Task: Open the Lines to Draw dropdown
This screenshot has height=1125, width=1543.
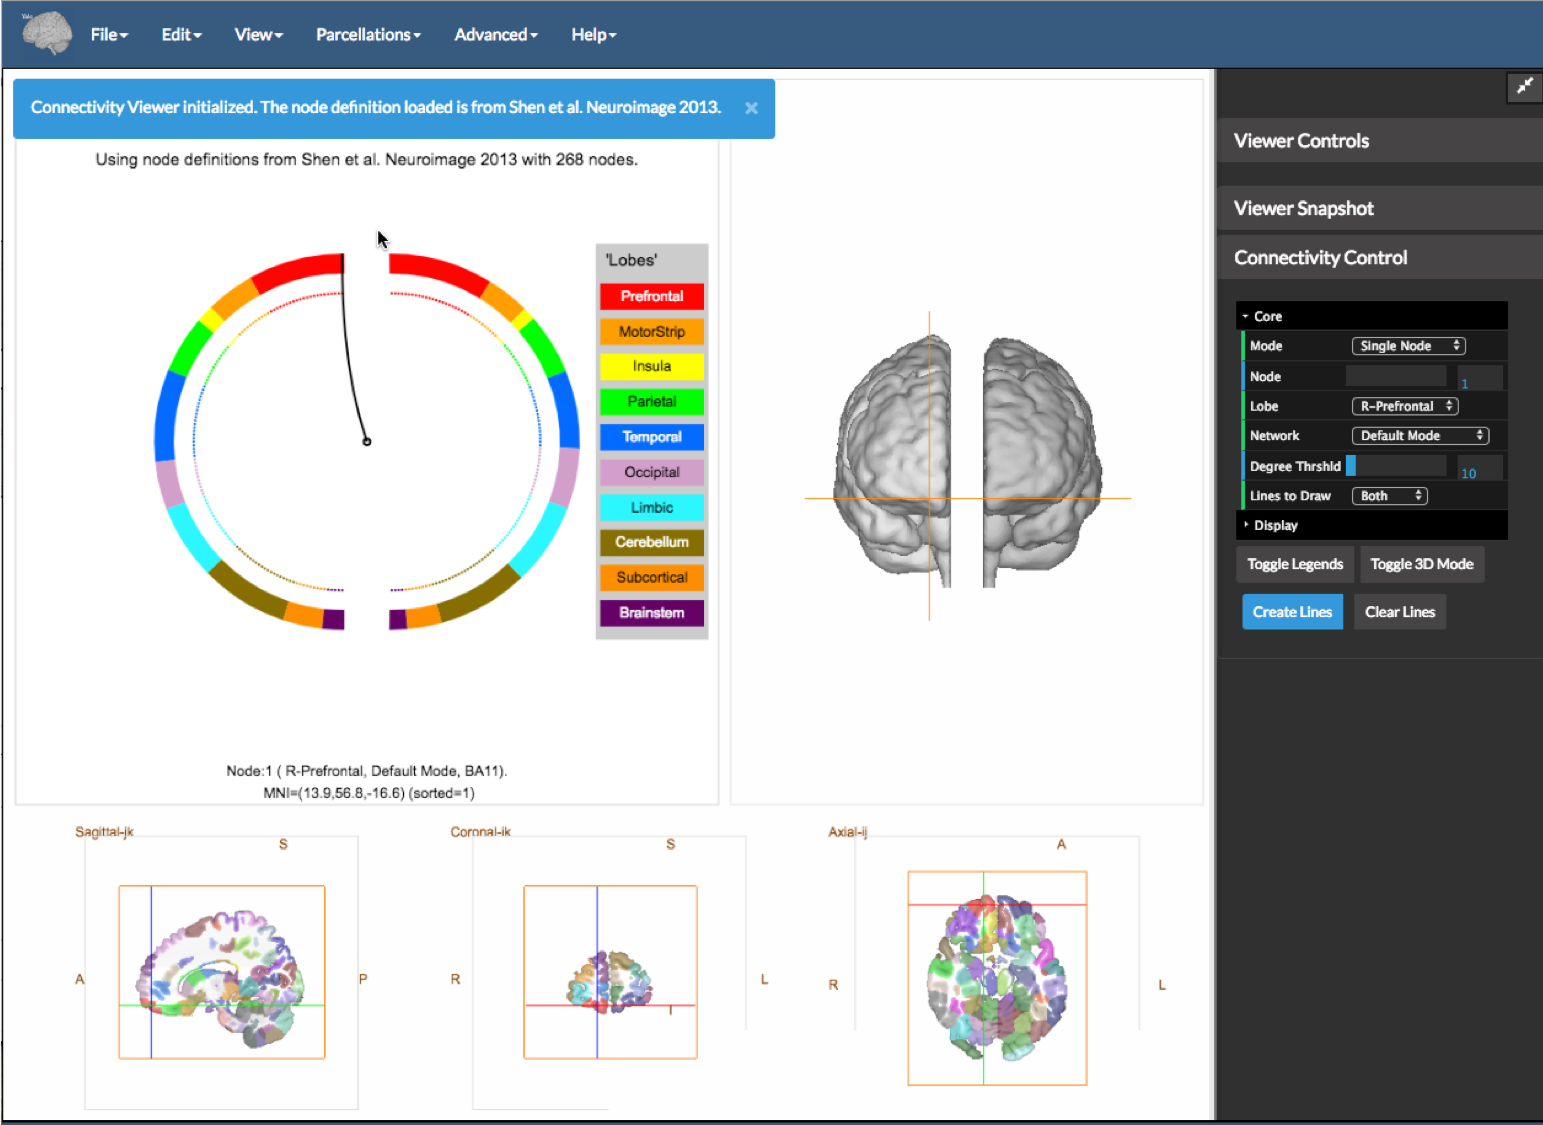Action: coord(1388,496)
